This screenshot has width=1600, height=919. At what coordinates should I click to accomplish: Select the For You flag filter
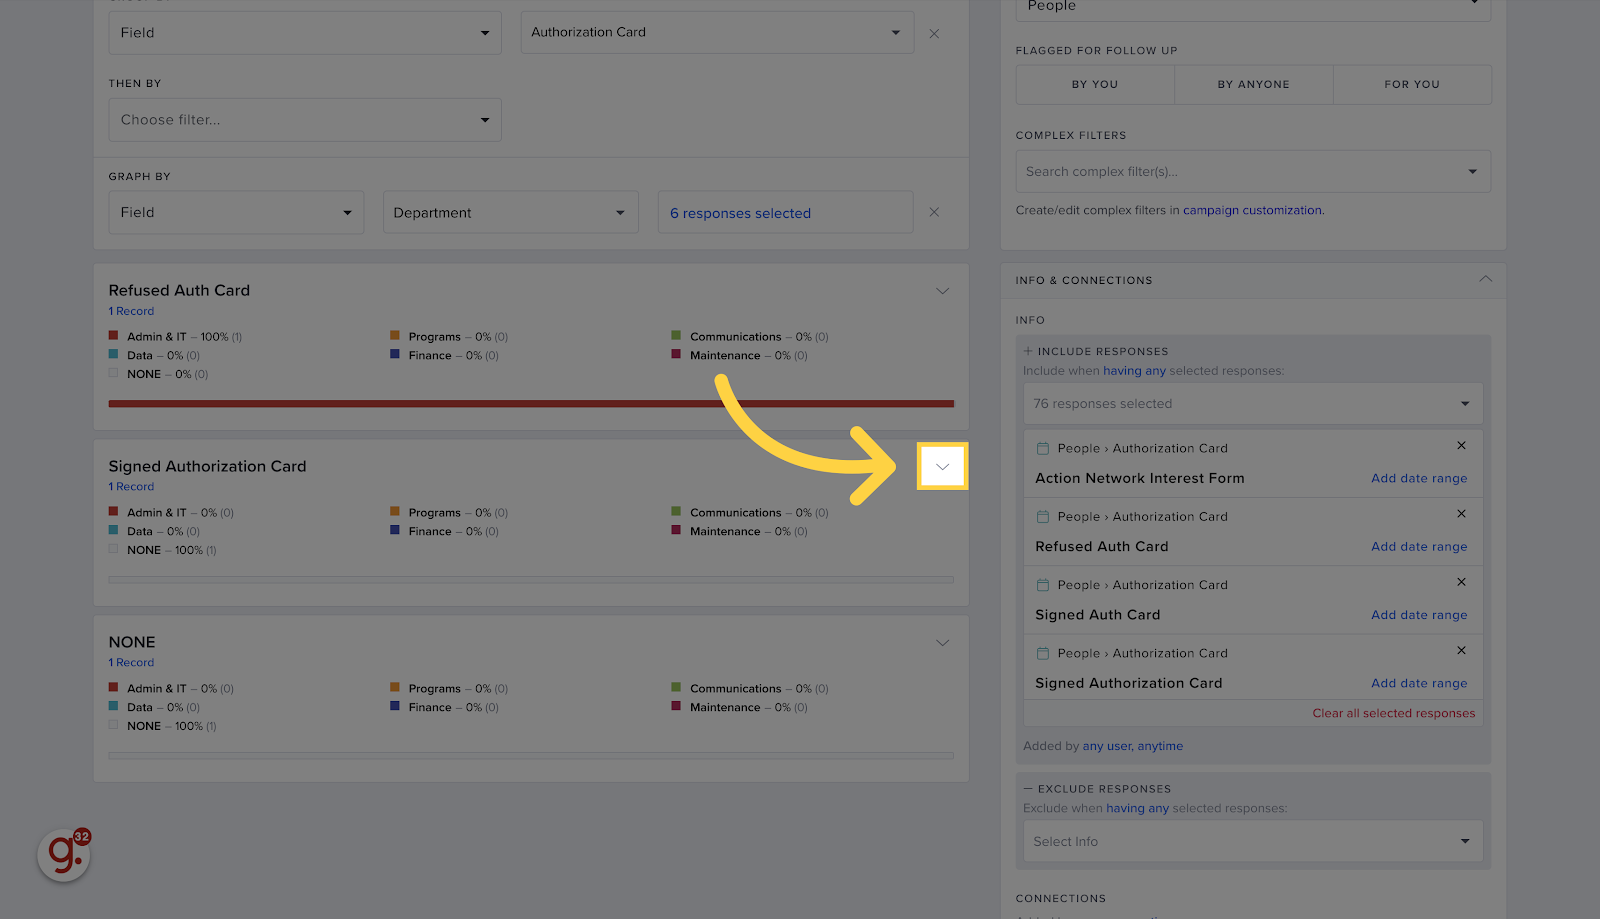click(x=1412, y=85)
